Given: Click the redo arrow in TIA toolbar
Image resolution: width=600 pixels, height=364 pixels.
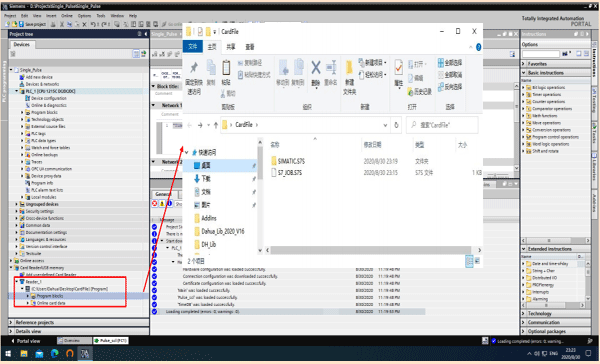Looking at the screenshot, I should [x=104, y=24].
